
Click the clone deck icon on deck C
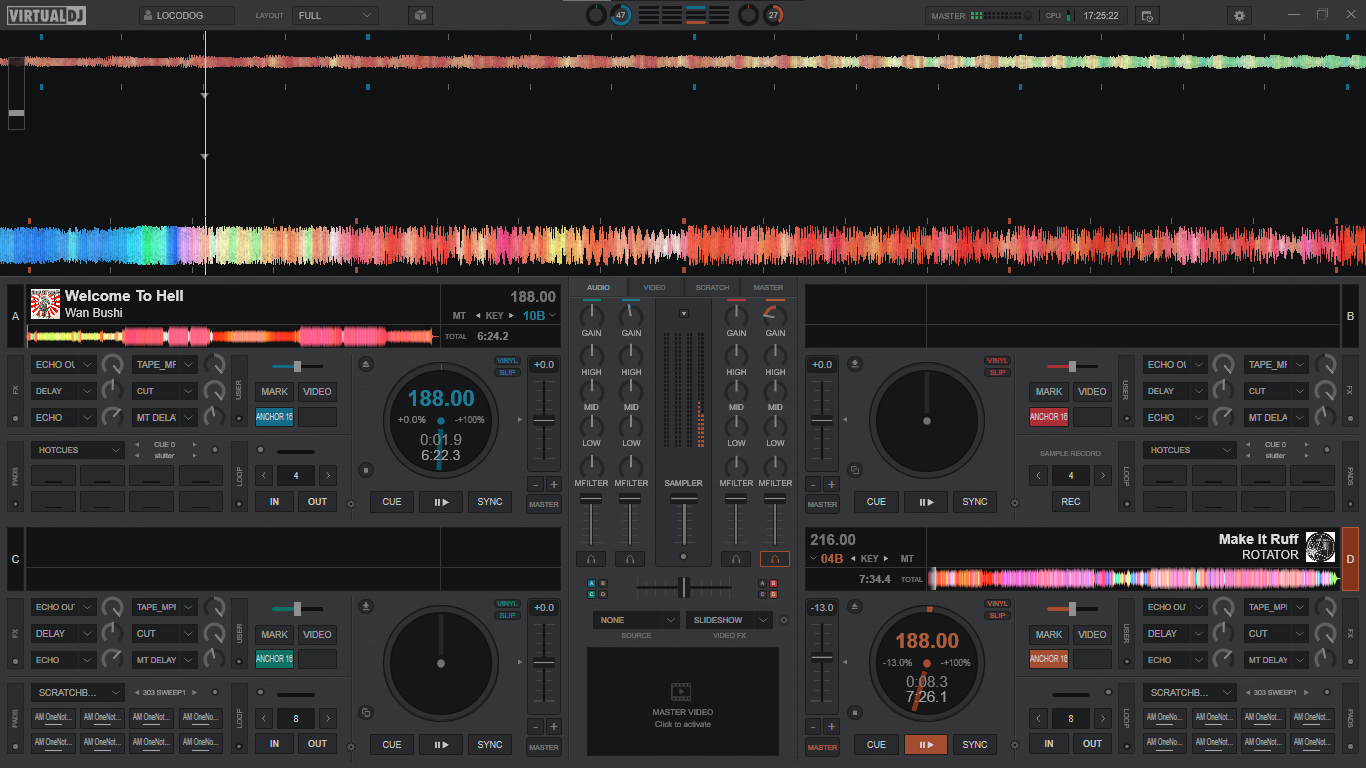[x=366, y=712]
